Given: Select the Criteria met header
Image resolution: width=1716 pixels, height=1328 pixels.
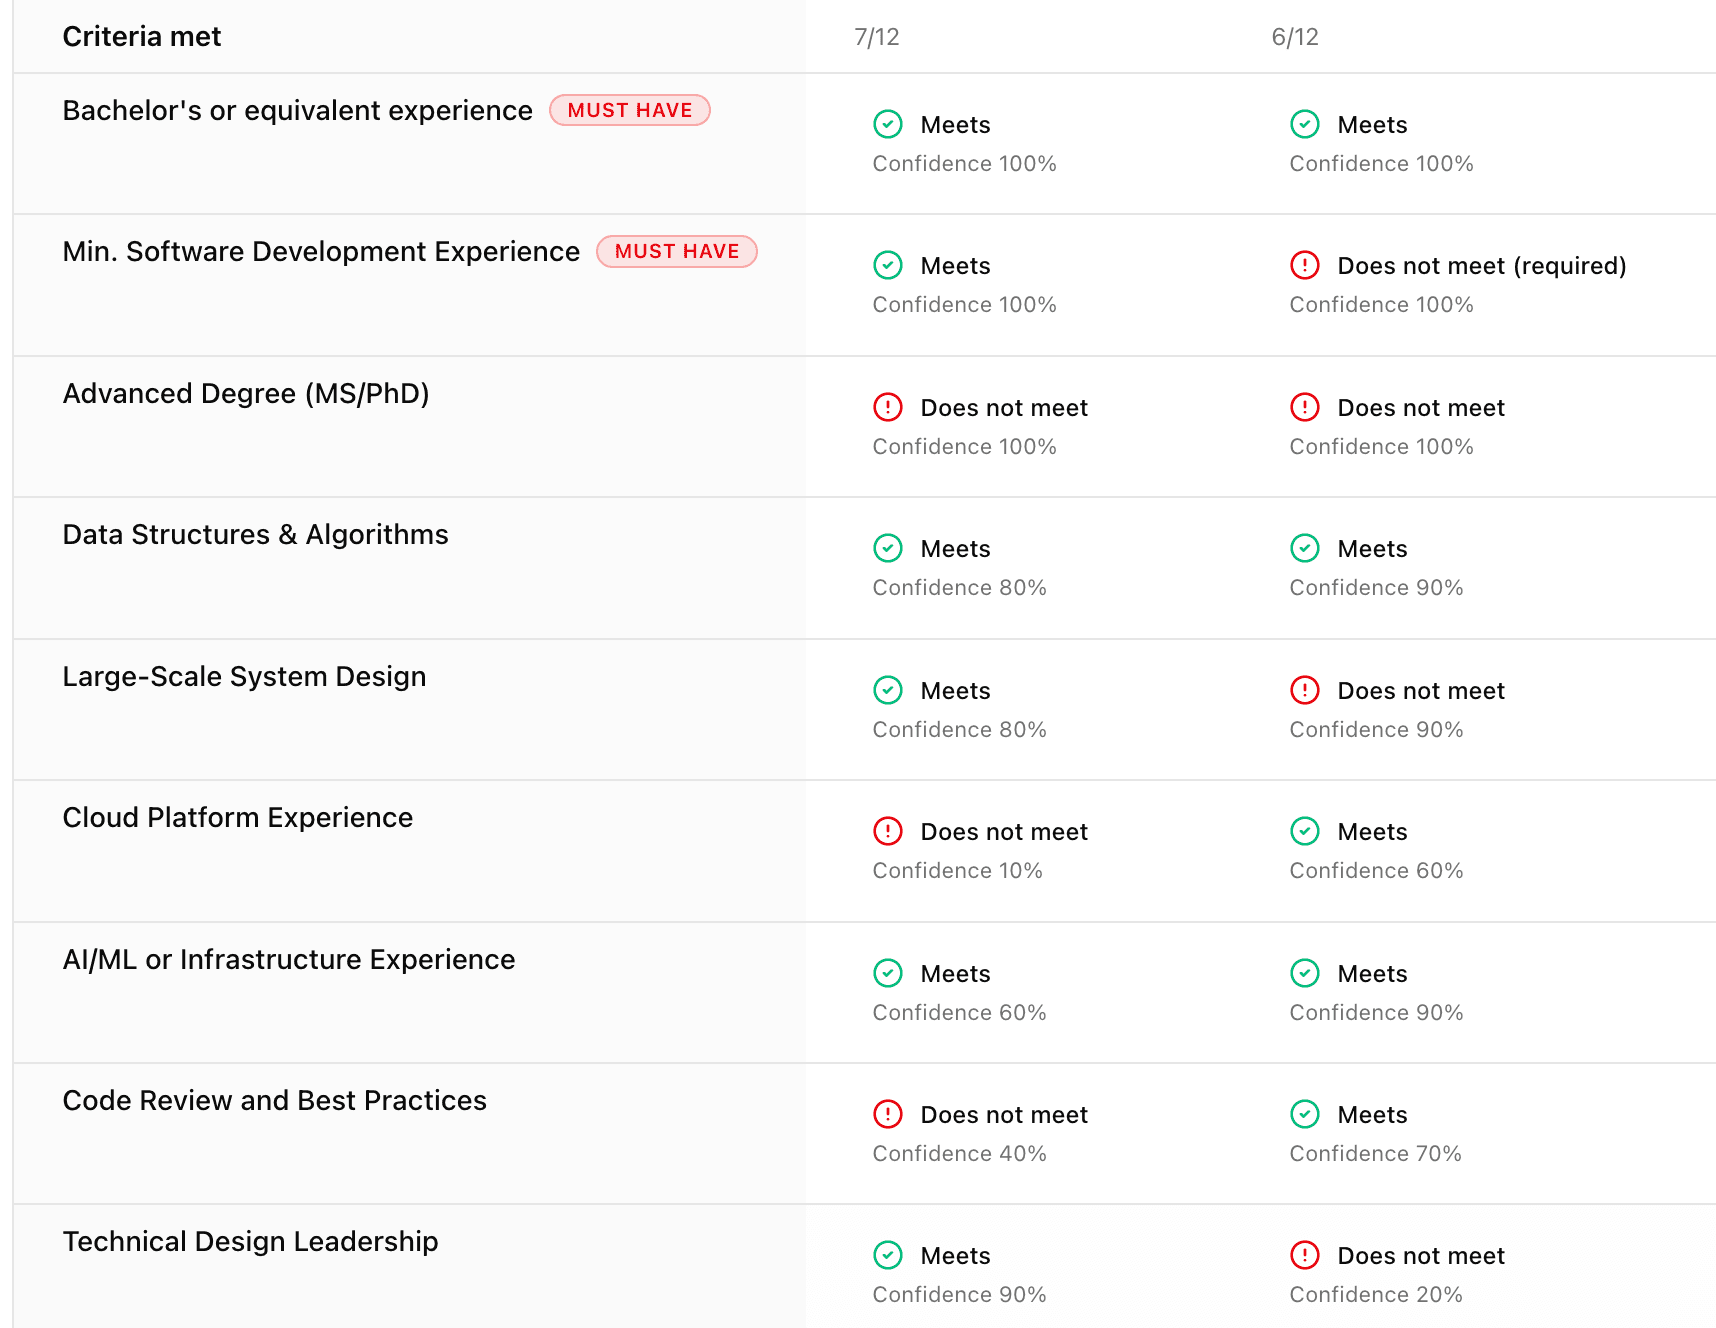Looking at the screenshot, I should point(142,37).
